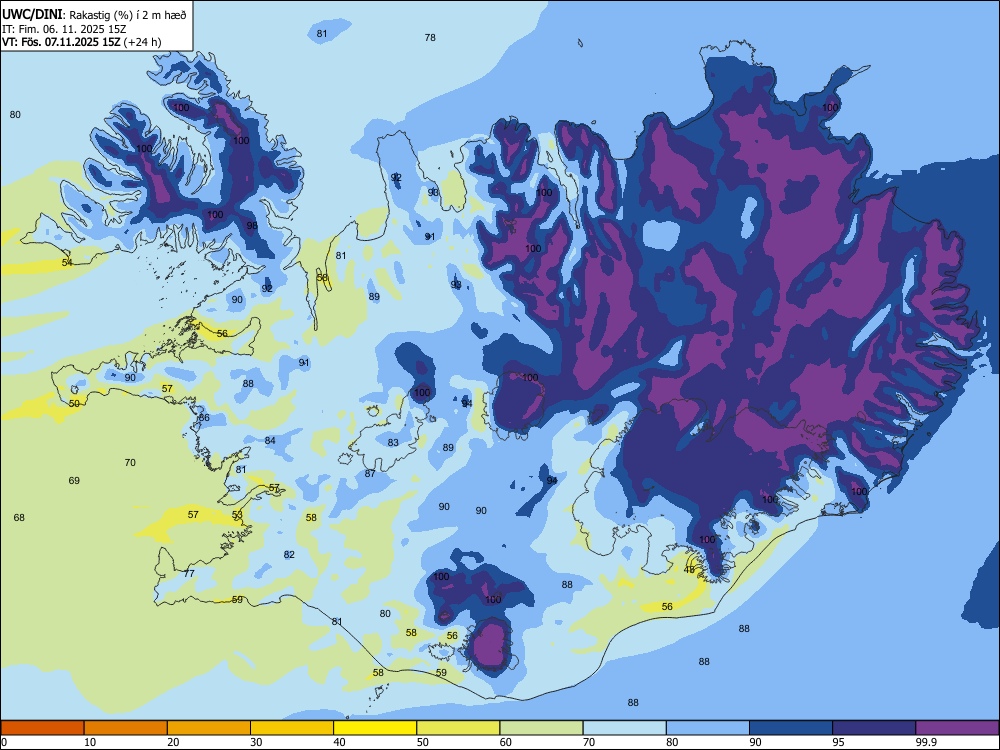Viewport: 1000px width, 750px height.
Task: Pick the pale yellow 50–60 legend swatch
Action: click(x=458, y=728)
